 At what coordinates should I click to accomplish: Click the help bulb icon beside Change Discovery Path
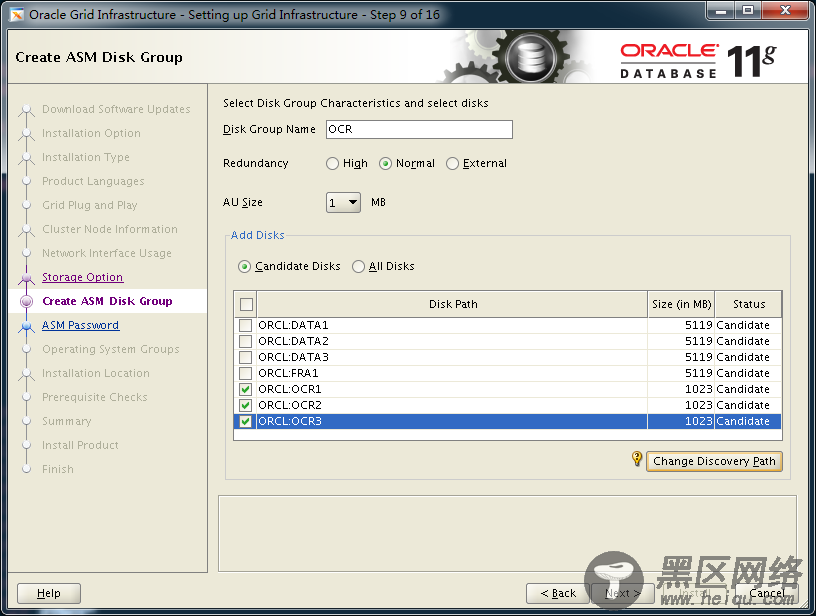point(637,459)
